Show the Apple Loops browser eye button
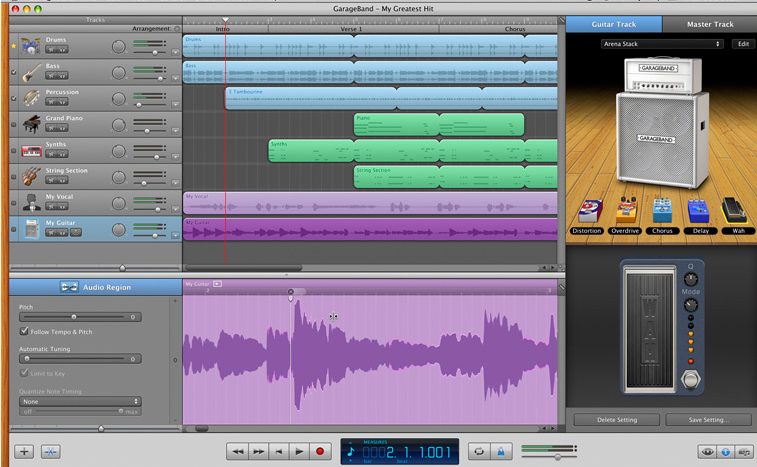This screenshot has width=757, height=467. [x=707, y=452]
